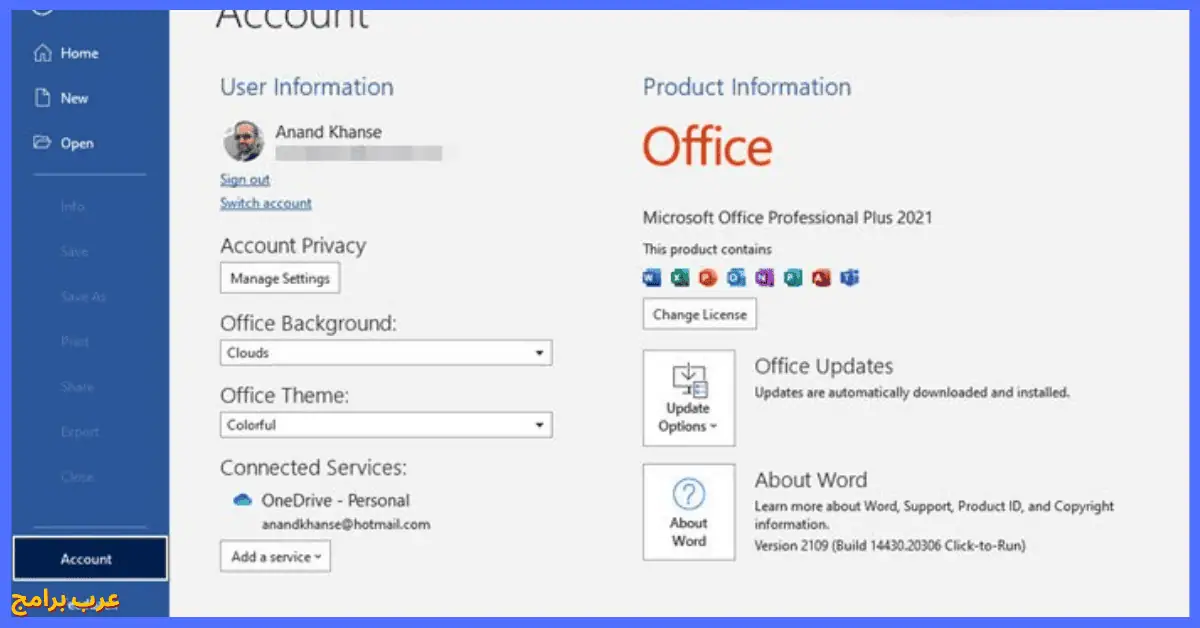This screenshot has width=1200, height=628.
Task: Click the dimmed Export sidebar item
Action: (79, 432)
